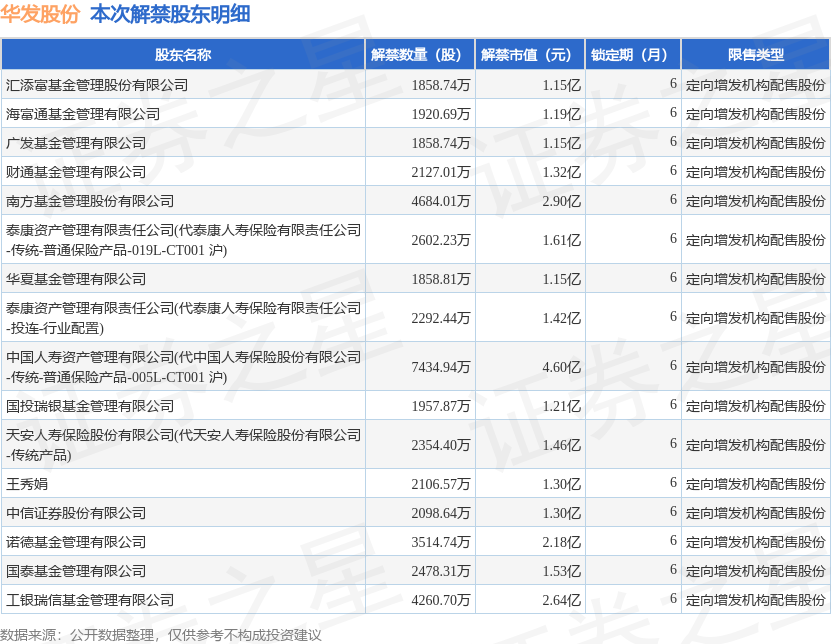Image resolution: width=831 pixels, height=644 pixels.
Task: Click the 数据来源 disclaimer footer text
Action: pos(161,634)
